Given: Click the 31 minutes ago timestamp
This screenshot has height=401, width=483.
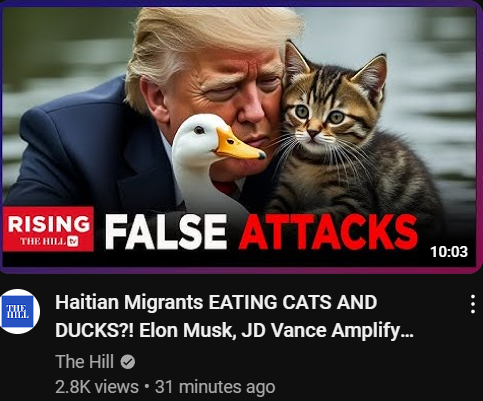Looking at the screenshot, I should (215, 387).
